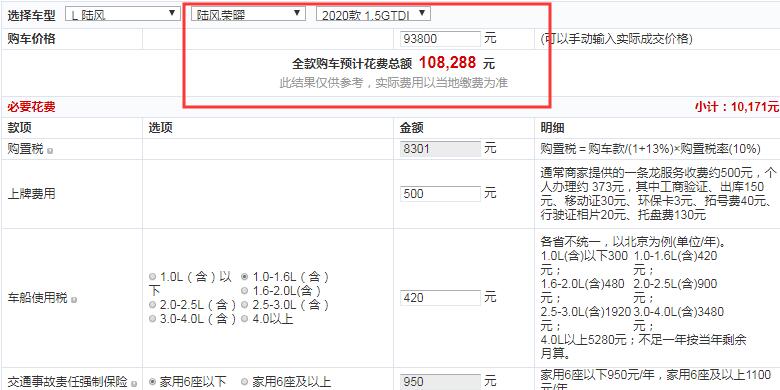
Task: Click the disclaimer 此结果仅供参考 text
Action: pyautogui.click(x=393, y=83)
